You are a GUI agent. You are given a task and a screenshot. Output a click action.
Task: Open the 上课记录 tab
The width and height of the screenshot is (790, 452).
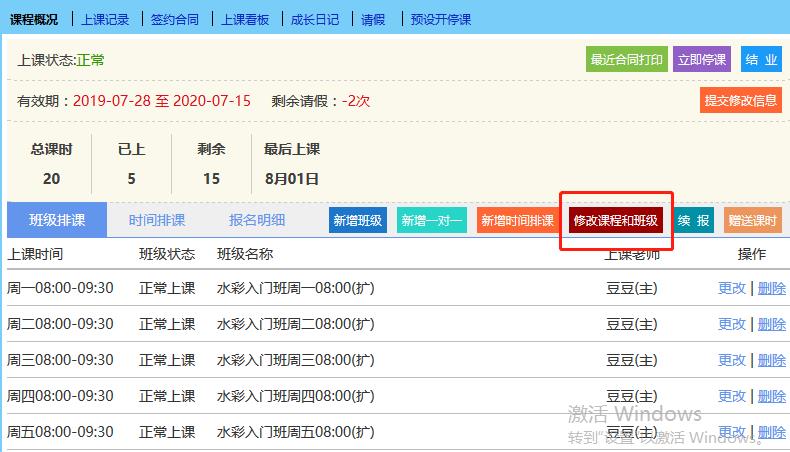click(105, 19)
